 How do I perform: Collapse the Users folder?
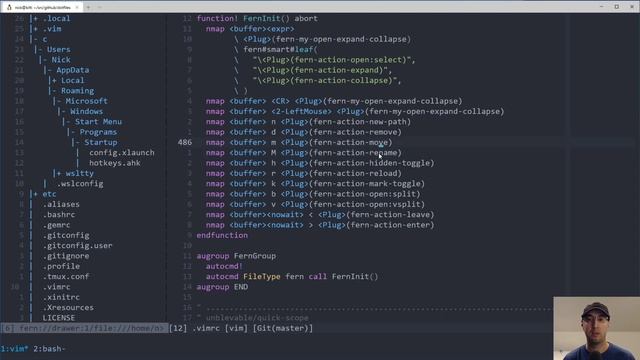click(58, 49)
